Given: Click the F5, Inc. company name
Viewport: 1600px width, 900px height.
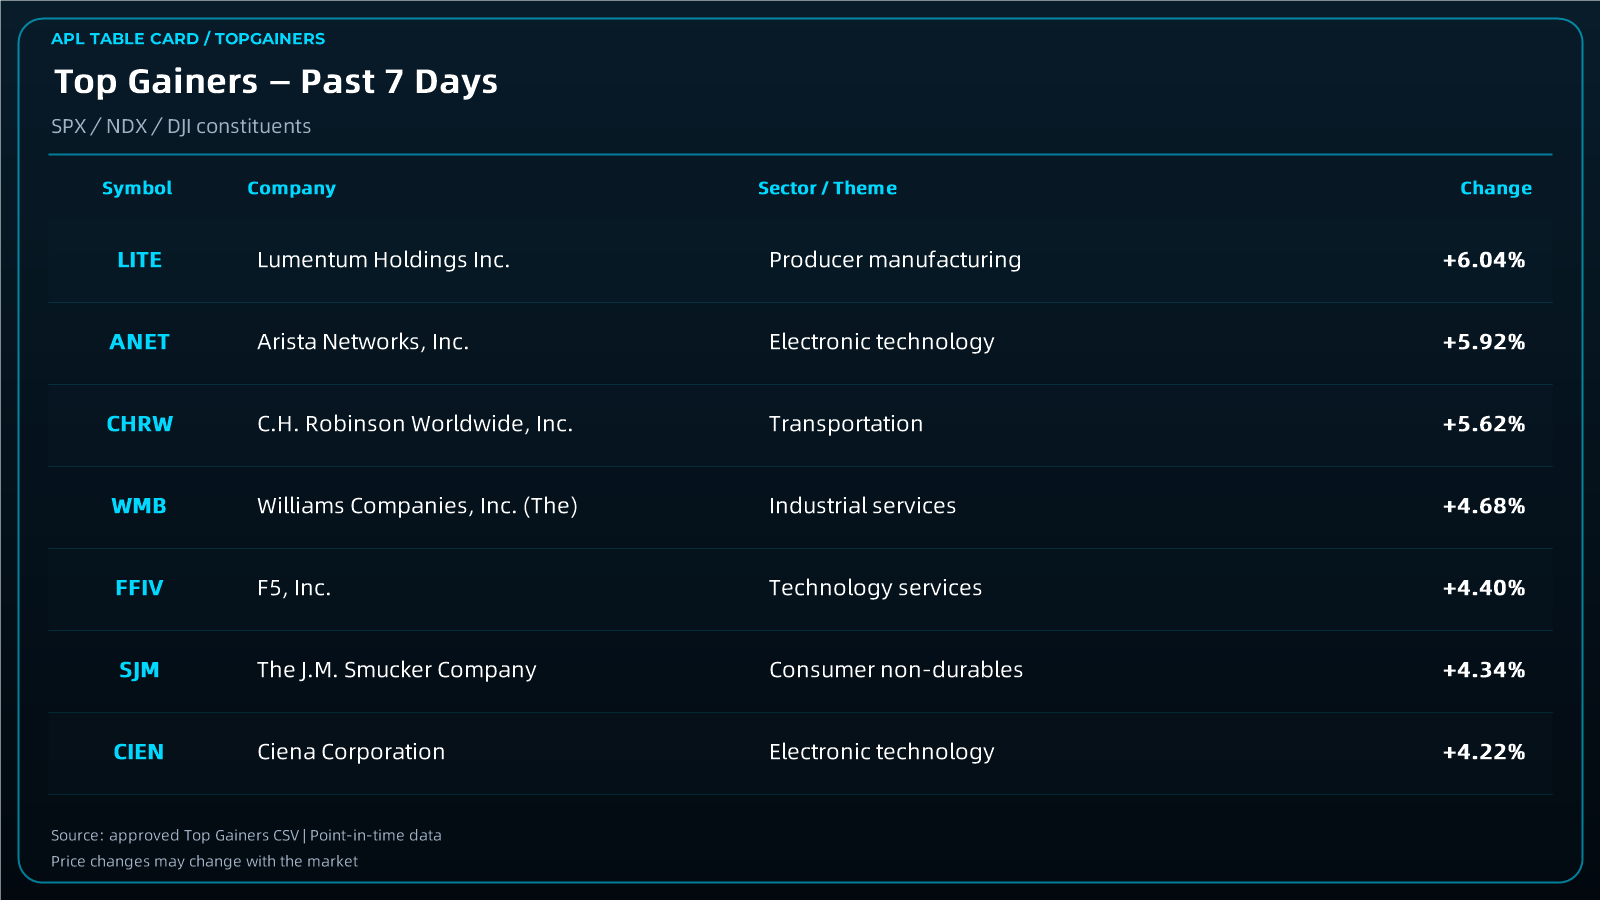Looking at the screenshot, I should click(294, 588).
